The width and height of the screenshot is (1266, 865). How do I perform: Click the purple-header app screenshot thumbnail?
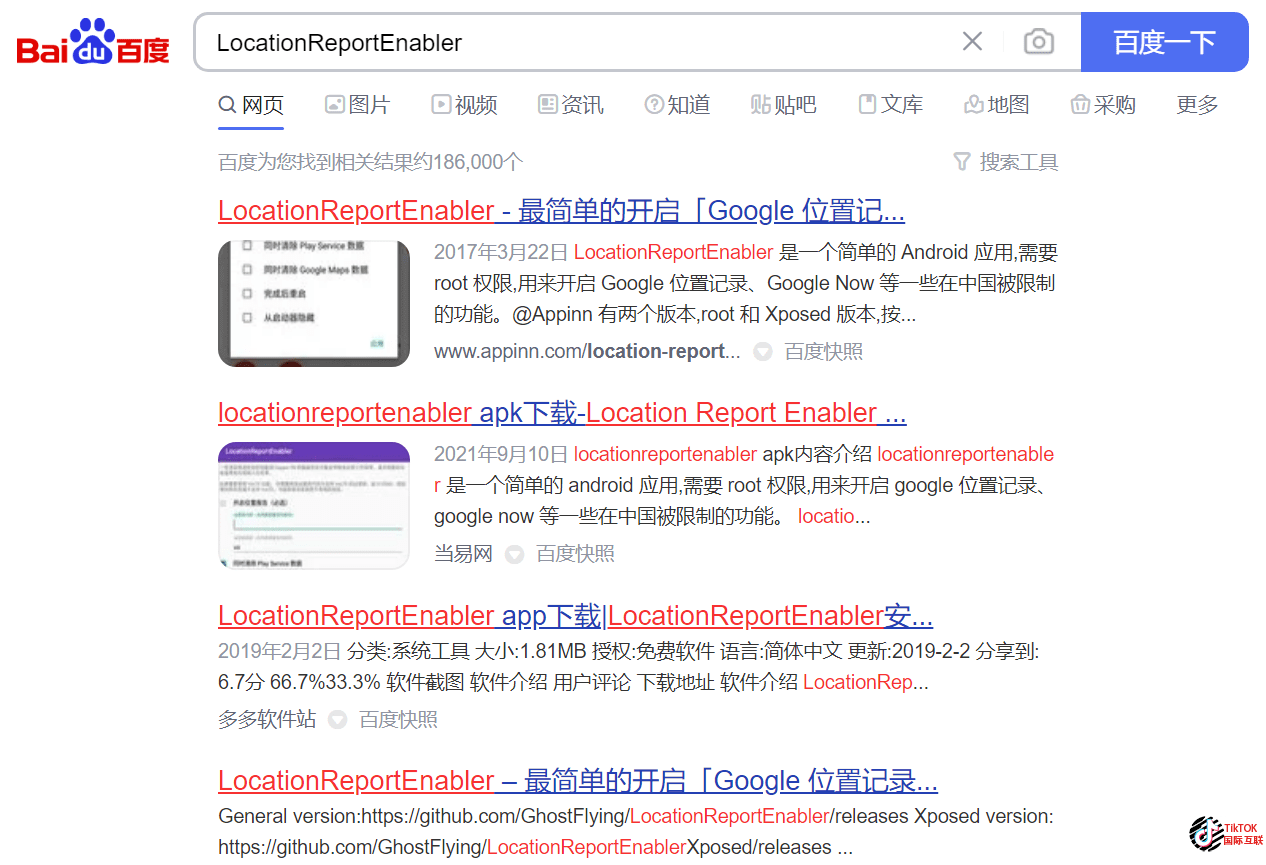(x=314, y=505)
